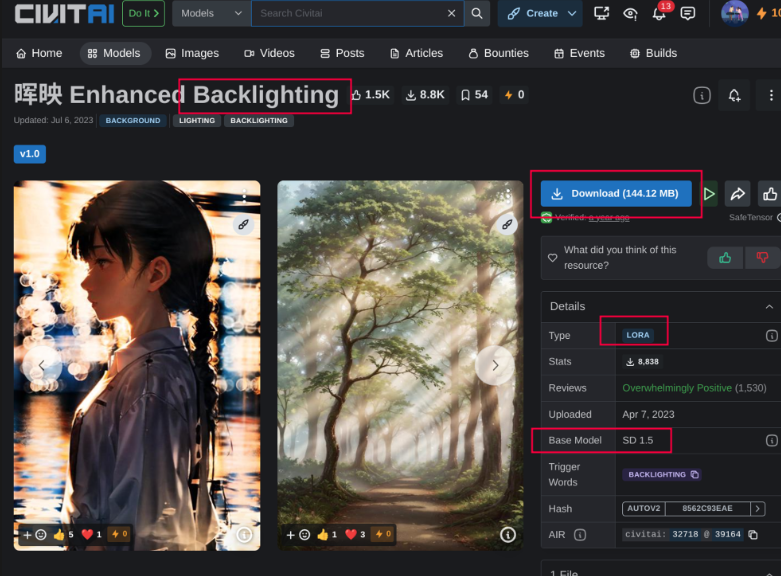Clear the search field with X
Screen dimensions: 781x576
pyautogui.click(x=451, y=13)
